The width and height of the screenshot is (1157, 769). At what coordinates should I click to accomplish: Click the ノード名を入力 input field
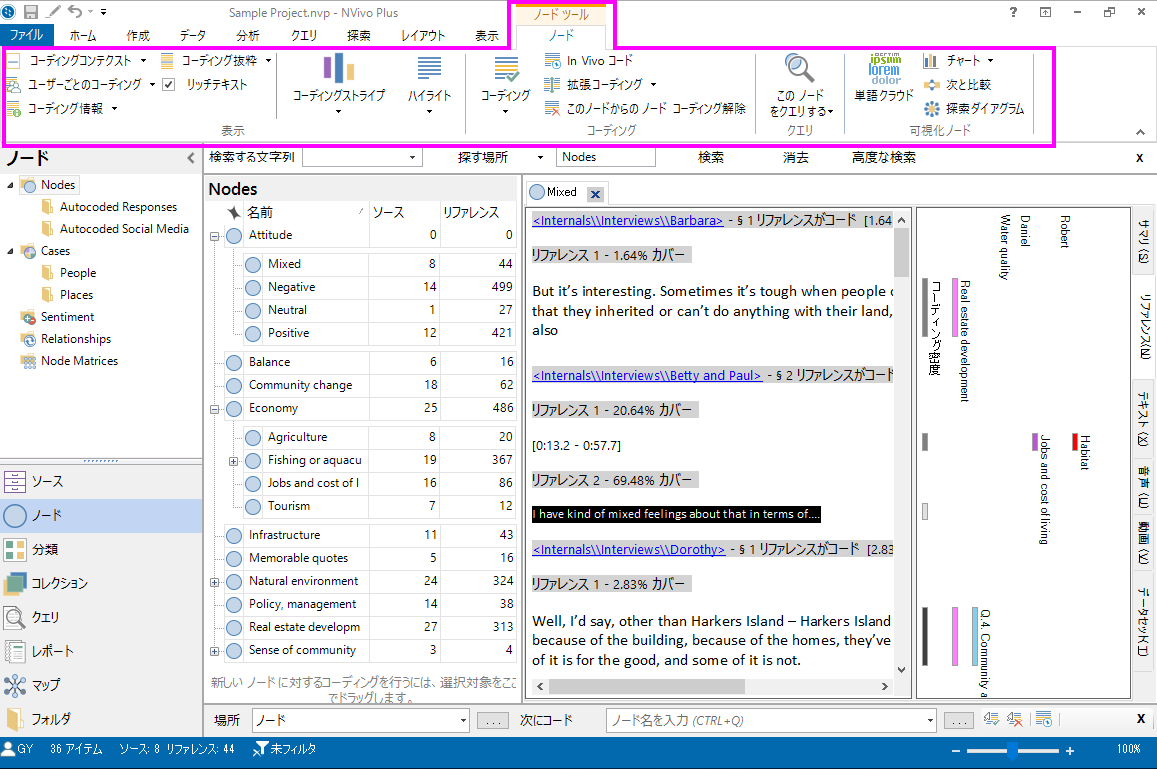point(771,720)
